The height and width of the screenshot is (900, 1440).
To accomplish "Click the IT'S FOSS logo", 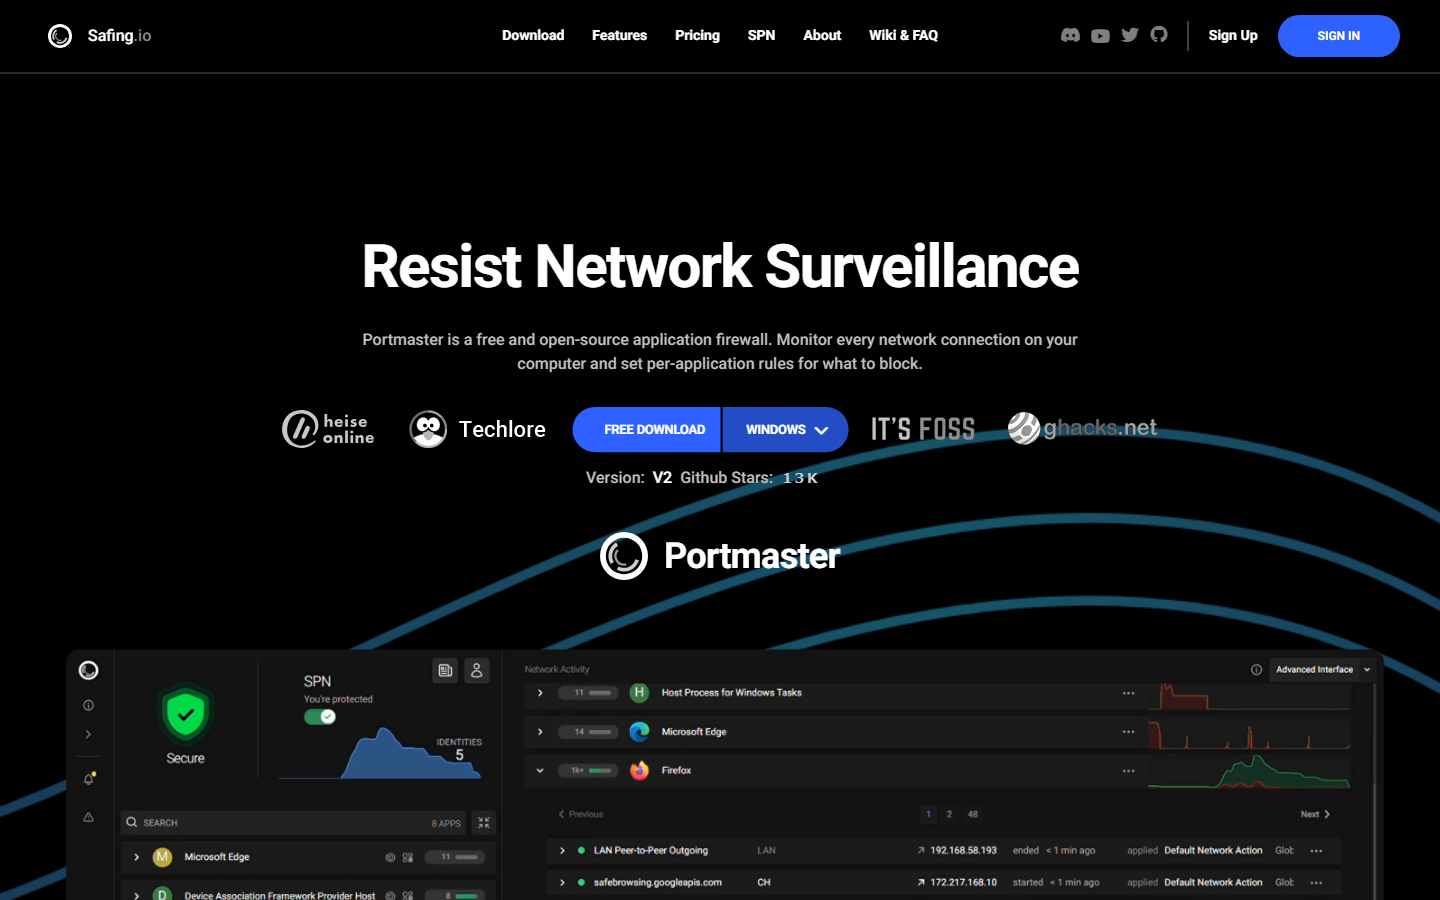I will (923, 429).
